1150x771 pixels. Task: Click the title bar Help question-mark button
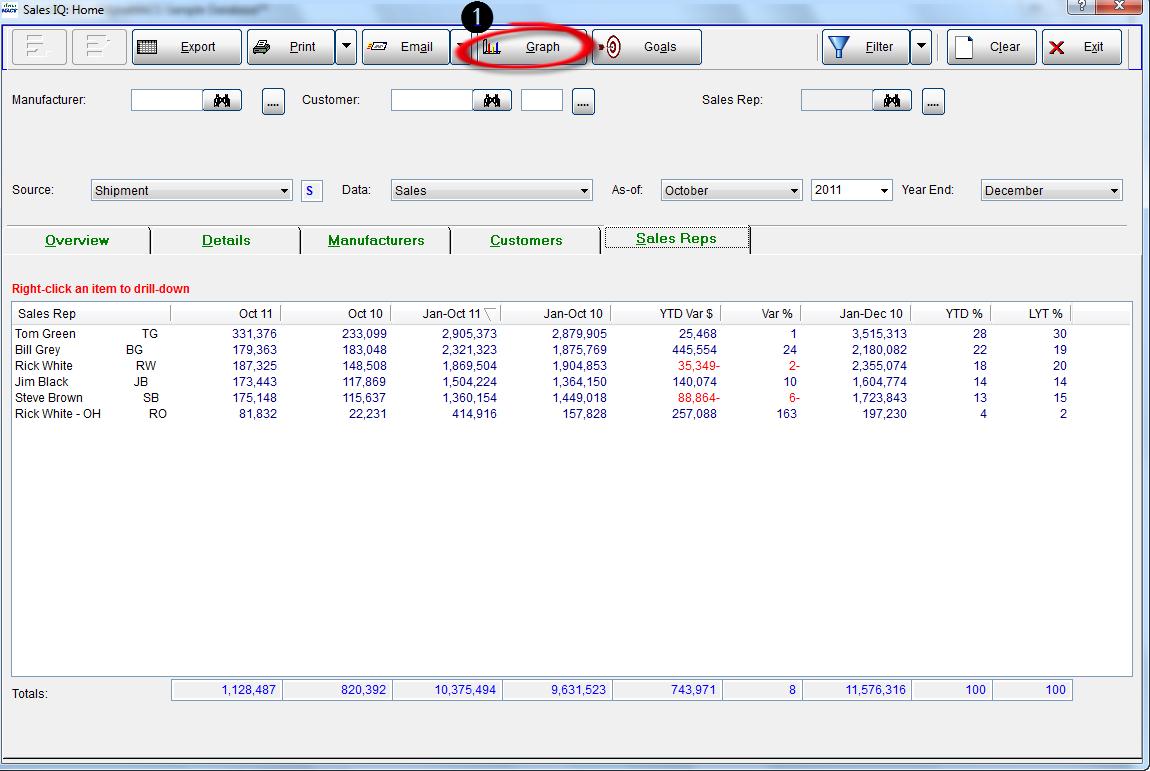click(1081, 6)
